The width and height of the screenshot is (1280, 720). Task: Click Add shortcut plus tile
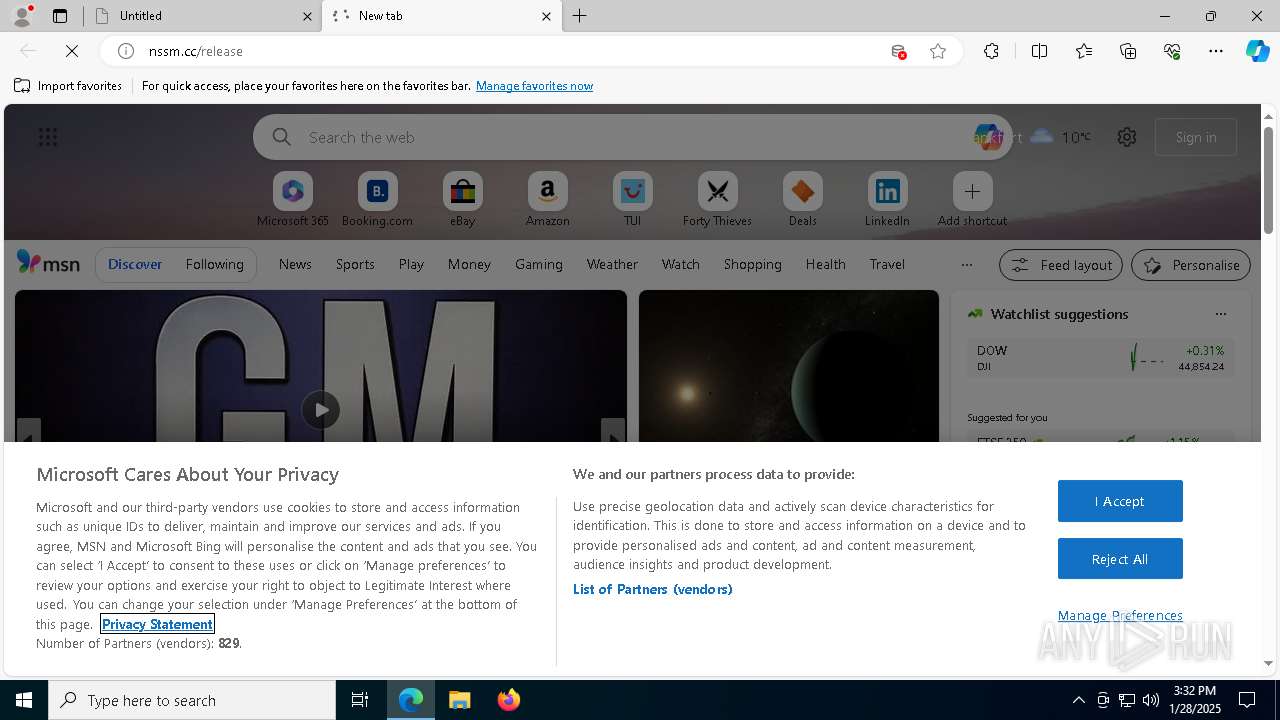972,199
